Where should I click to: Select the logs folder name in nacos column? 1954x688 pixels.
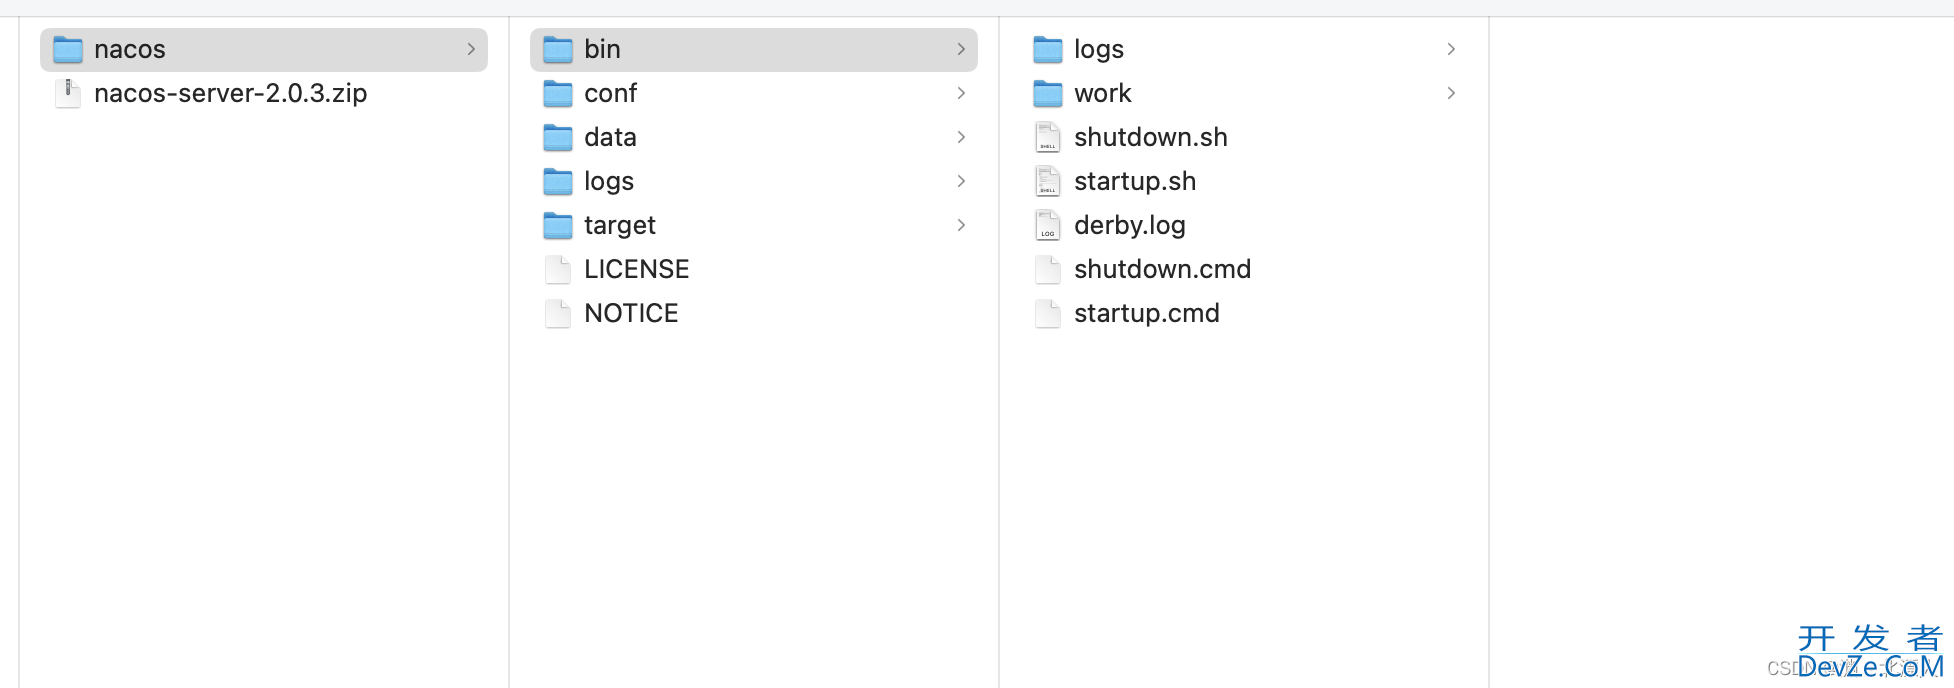(609, 181)
